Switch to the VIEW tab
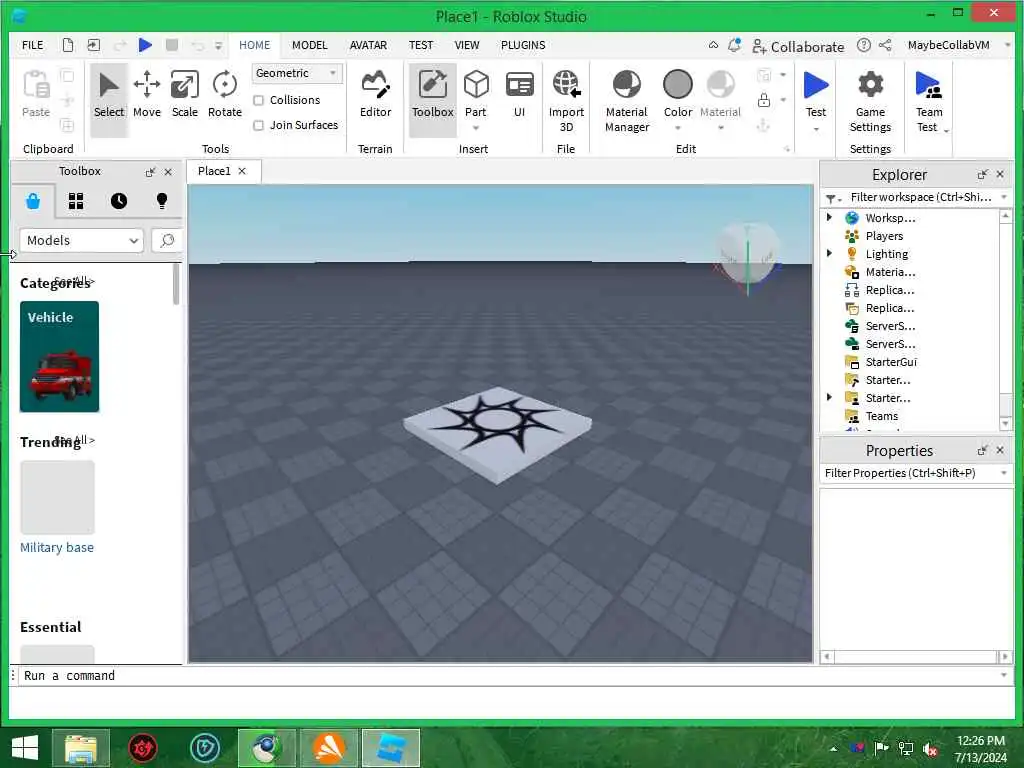 (x=467, y=45)
